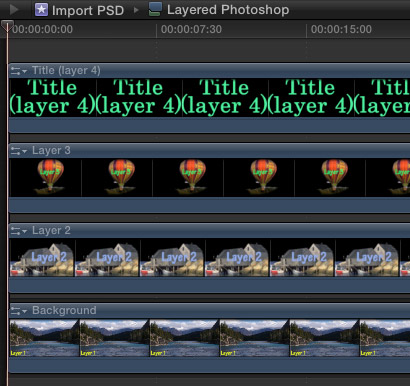The width and height of the screenshot is (410, 386).
Task: Click the playhead at start of timeline
Action: coord(7,26)
